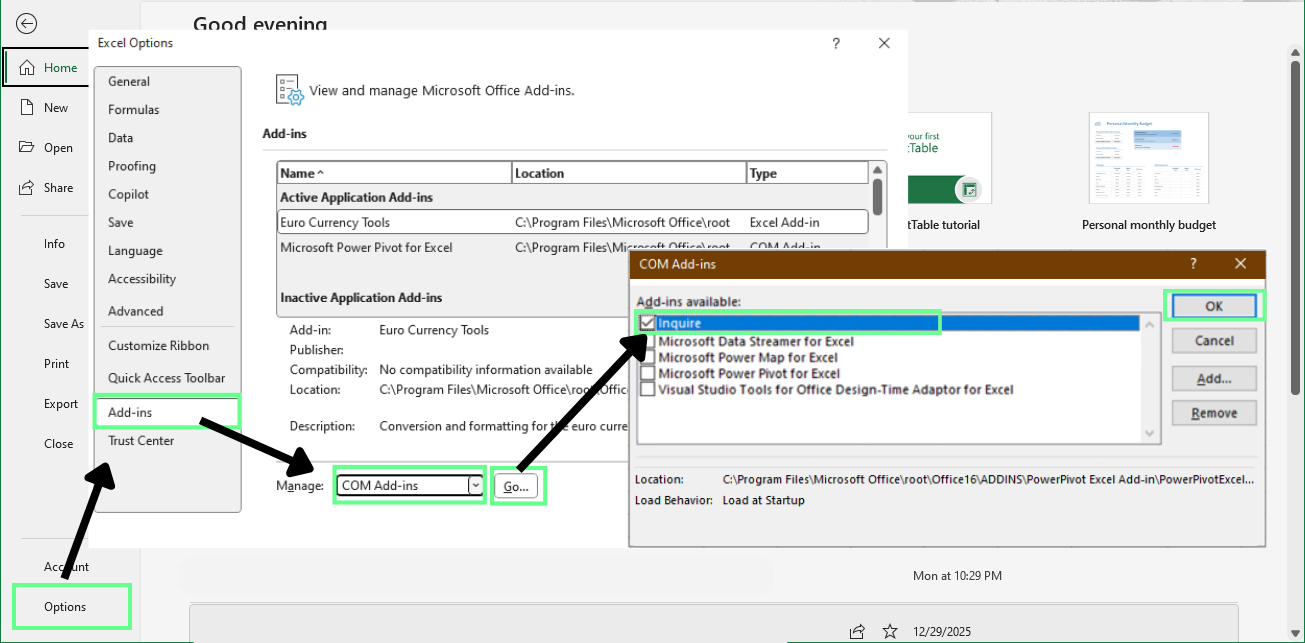
Task: Click the Office Add-ins management icon
Action: [x=289, y=89]
